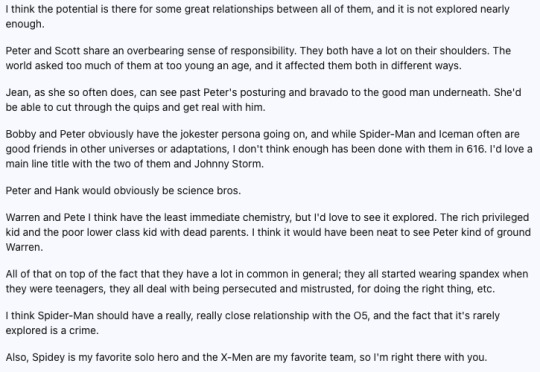Click the word "O5" in the Spider-Man paragraph
The height and width of the screenshot is (372, 540).
[x=356, y=316]
